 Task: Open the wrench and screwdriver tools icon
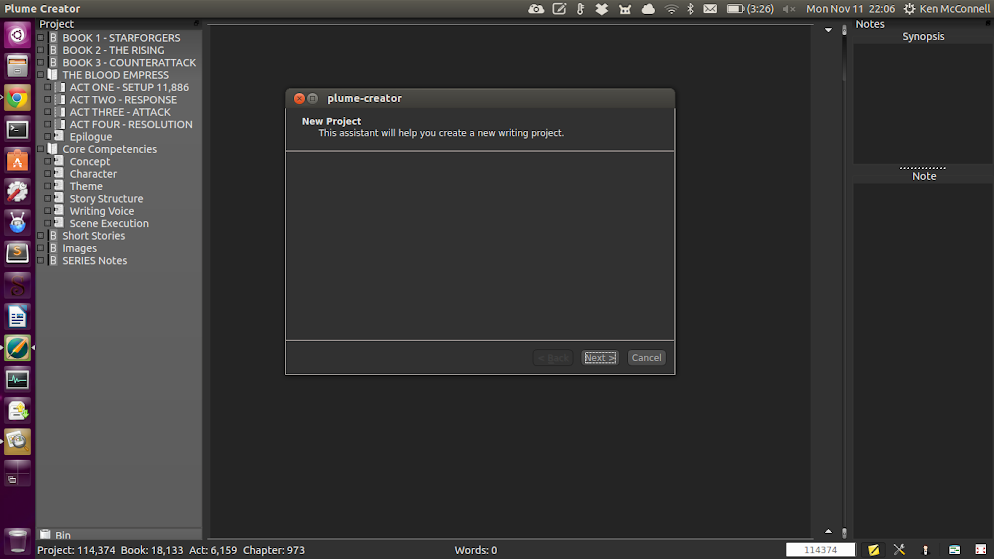pos(899,550)
